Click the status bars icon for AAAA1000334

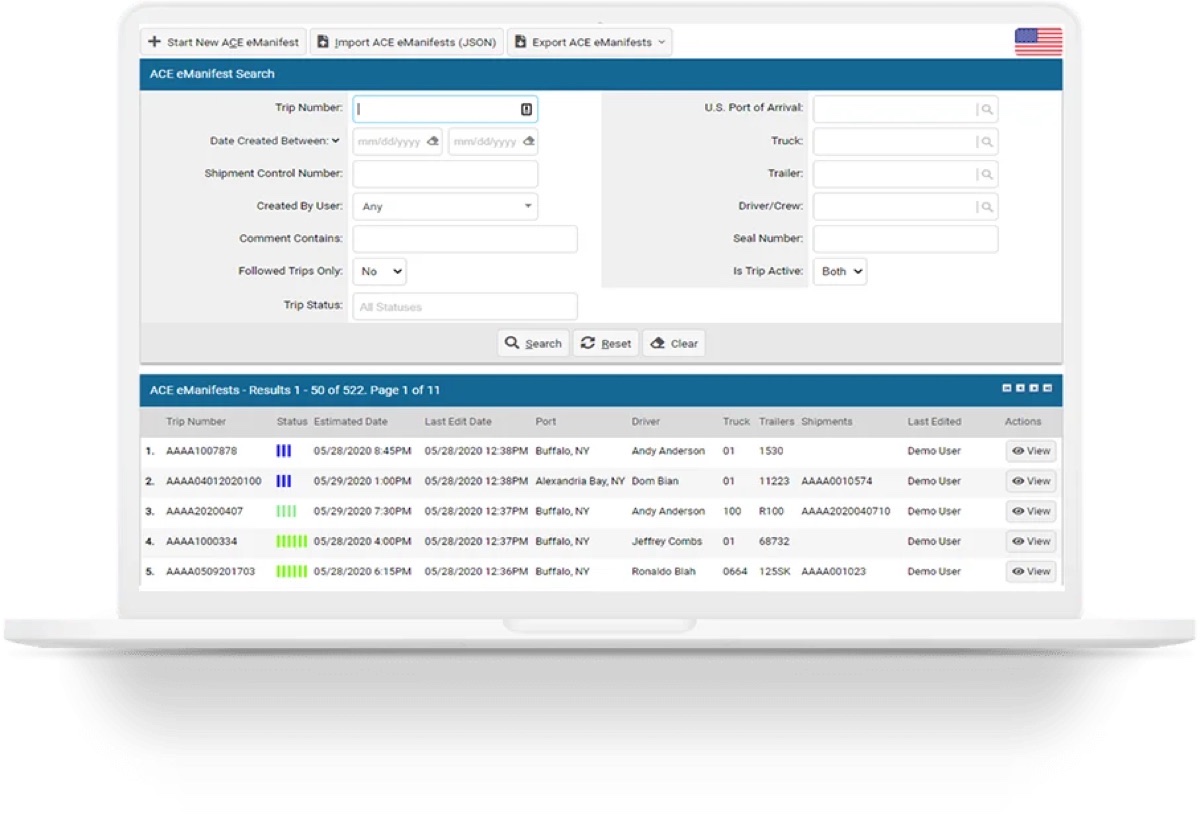(x=292, y=541)
